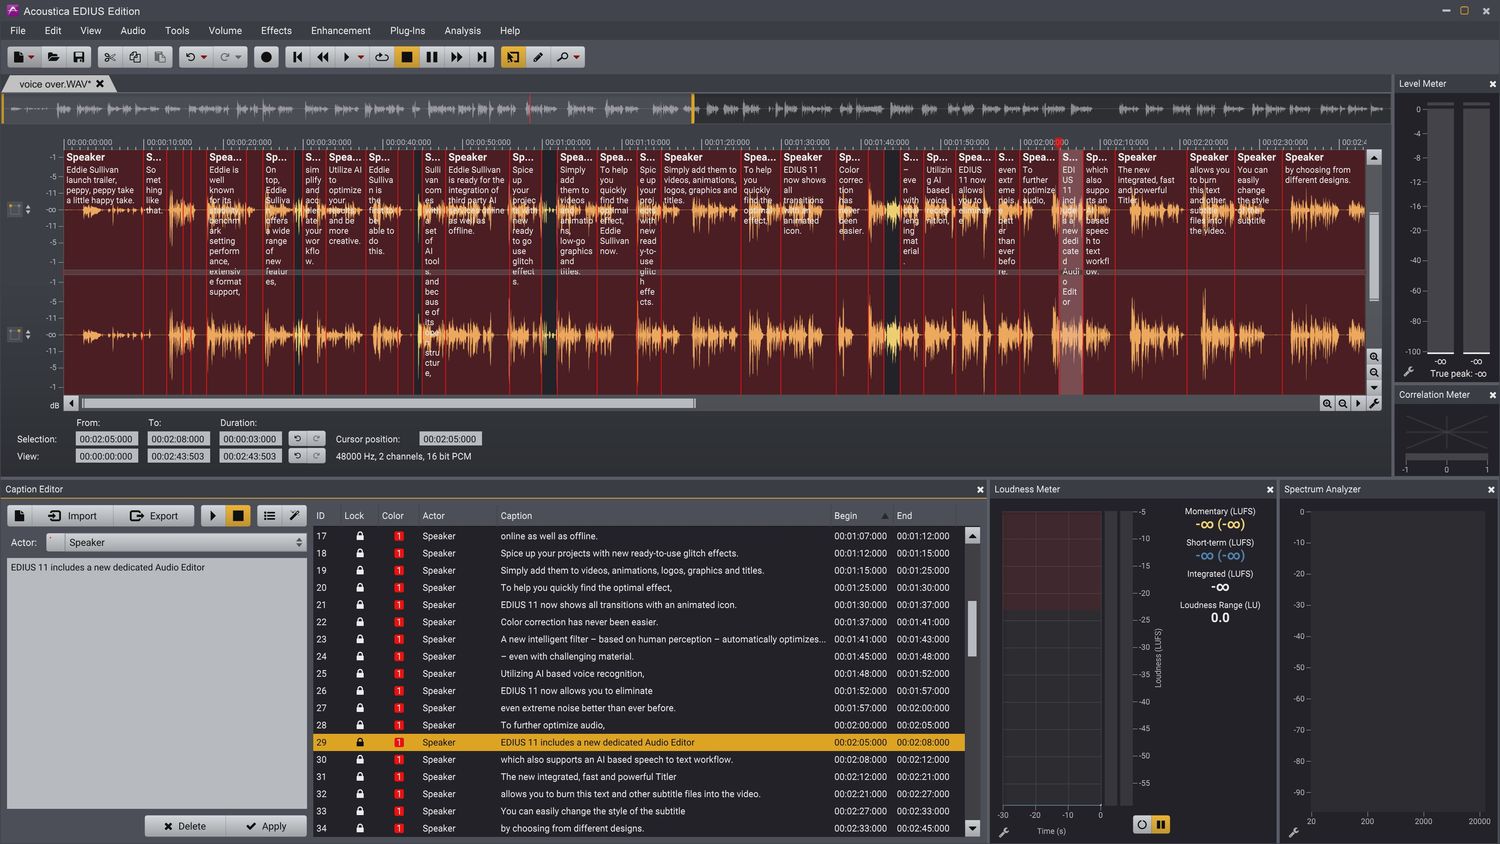Click the Cut scissors icon

coord(110,57)
